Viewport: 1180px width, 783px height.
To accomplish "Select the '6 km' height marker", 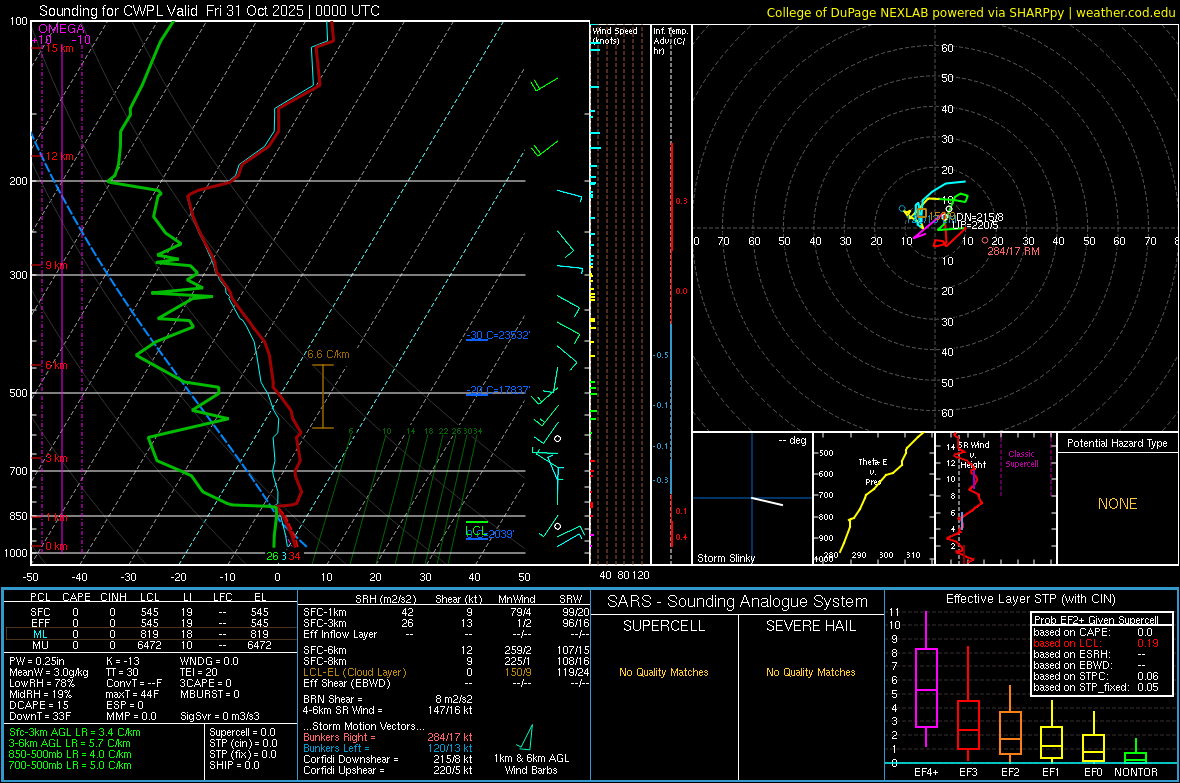I will pos(56,365).
